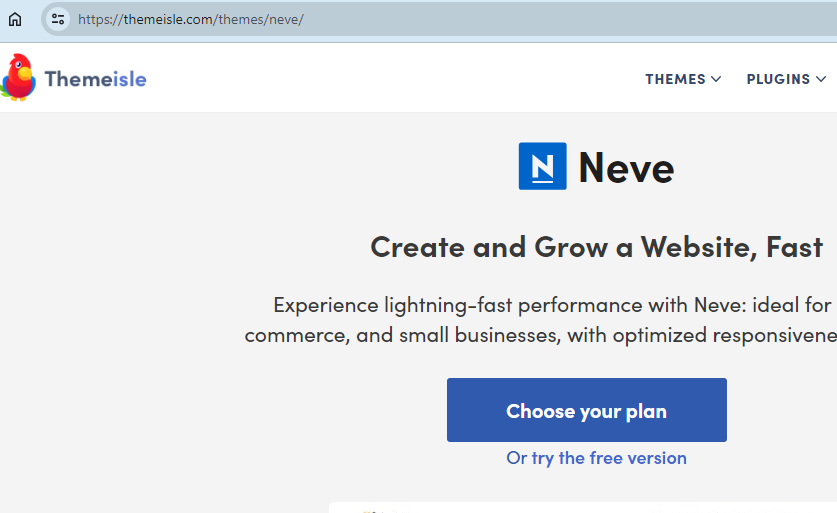Viewport: 837px width, 513px height.
Task: Click the Themeisle parrot logo
Action: (18, 78)
